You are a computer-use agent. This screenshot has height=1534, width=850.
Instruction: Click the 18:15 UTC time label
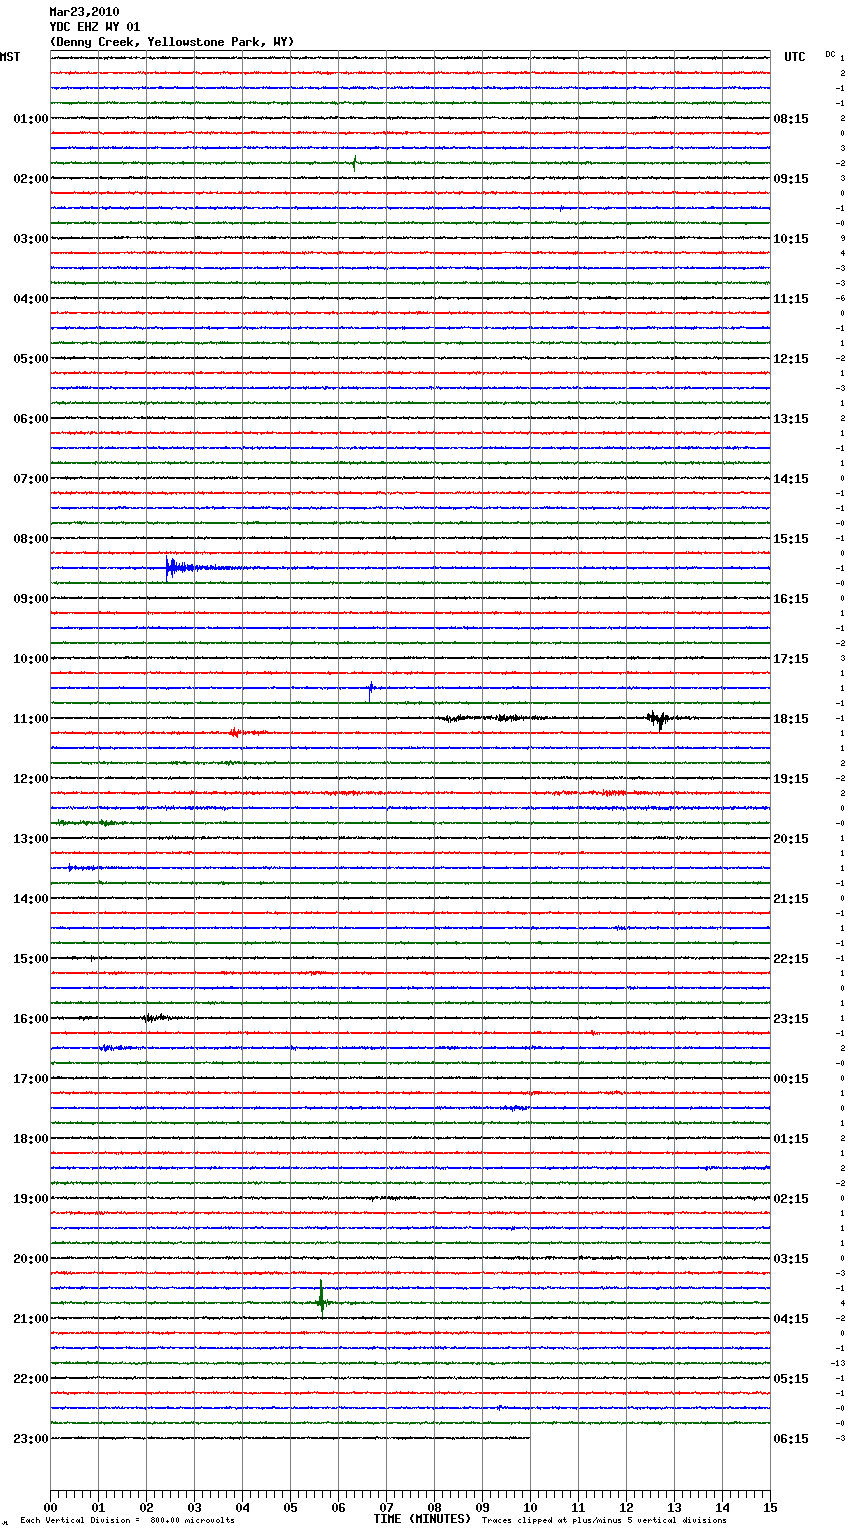click(791, 719)
